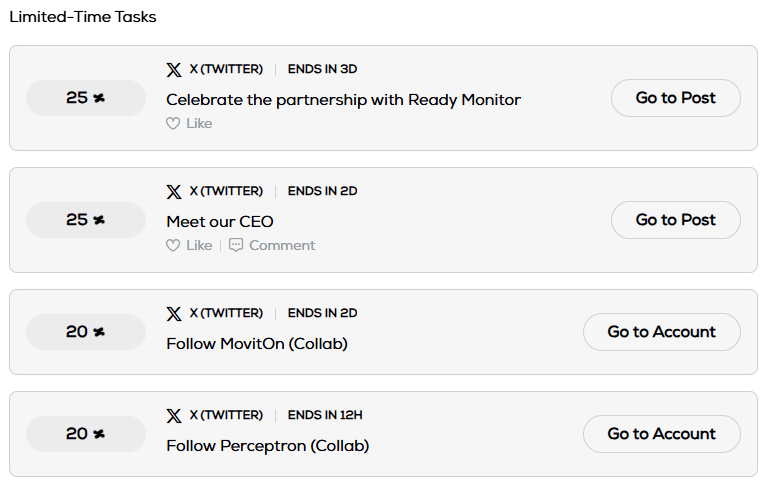Screen dimensions: 761x481
Task: Click X logo on Perceptron task
Action: [174, 416]
